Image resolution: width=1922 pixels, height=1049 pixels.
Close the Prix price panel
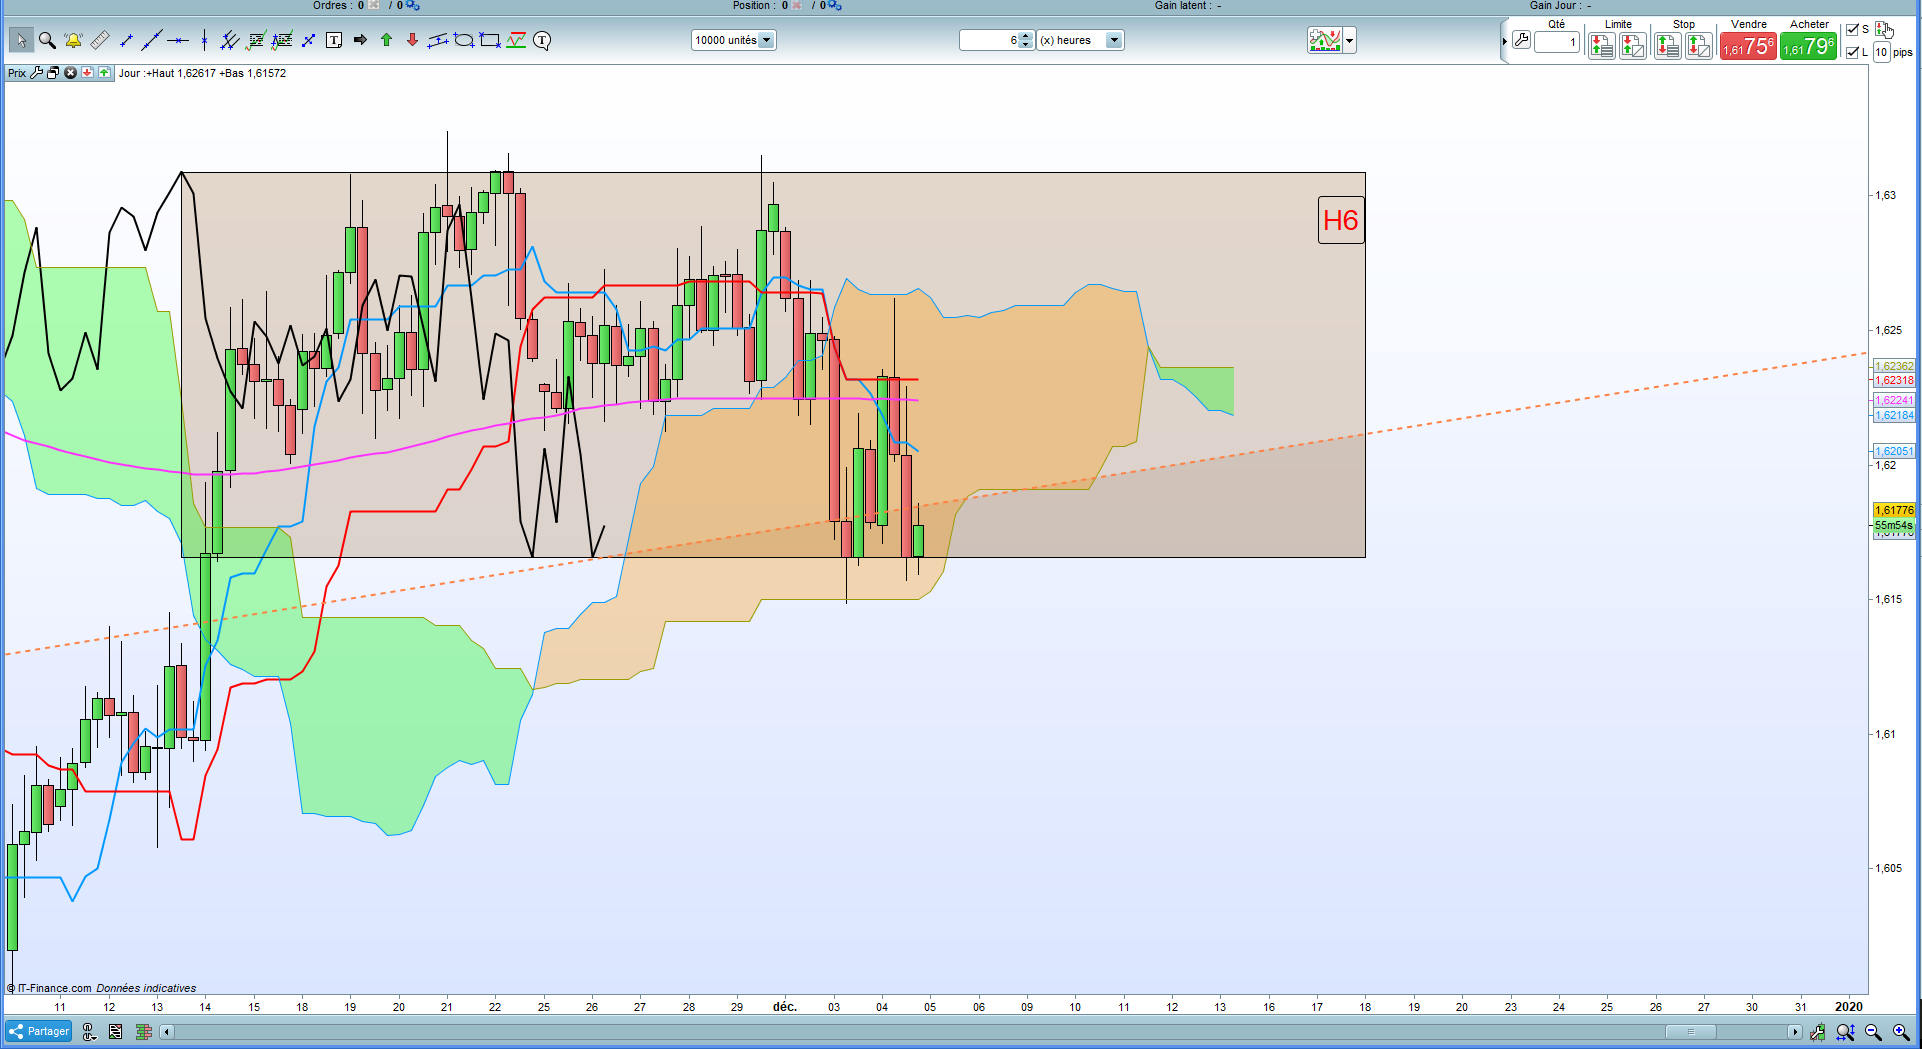click(70, 73)
